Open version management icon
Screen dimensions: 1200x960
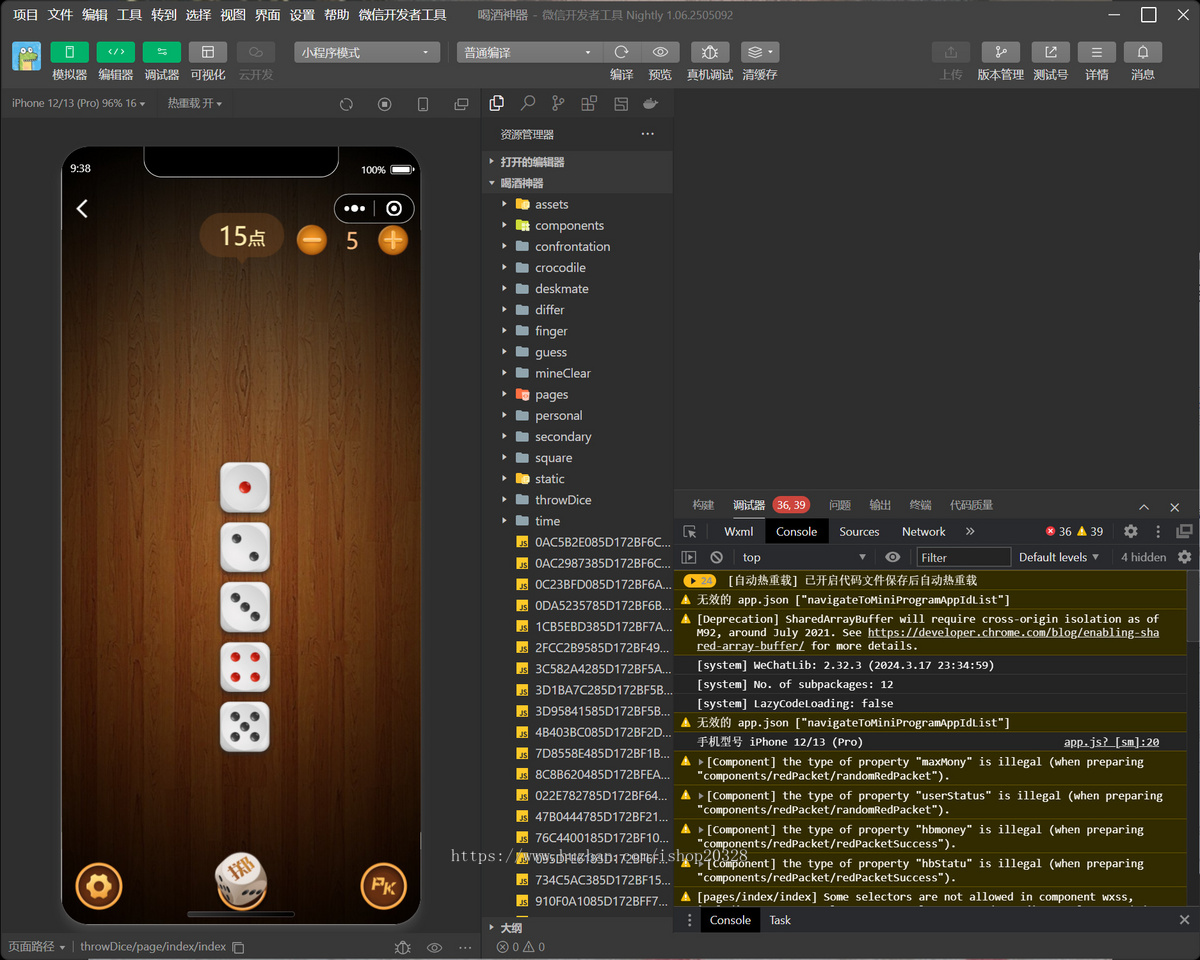point(1000,52)
